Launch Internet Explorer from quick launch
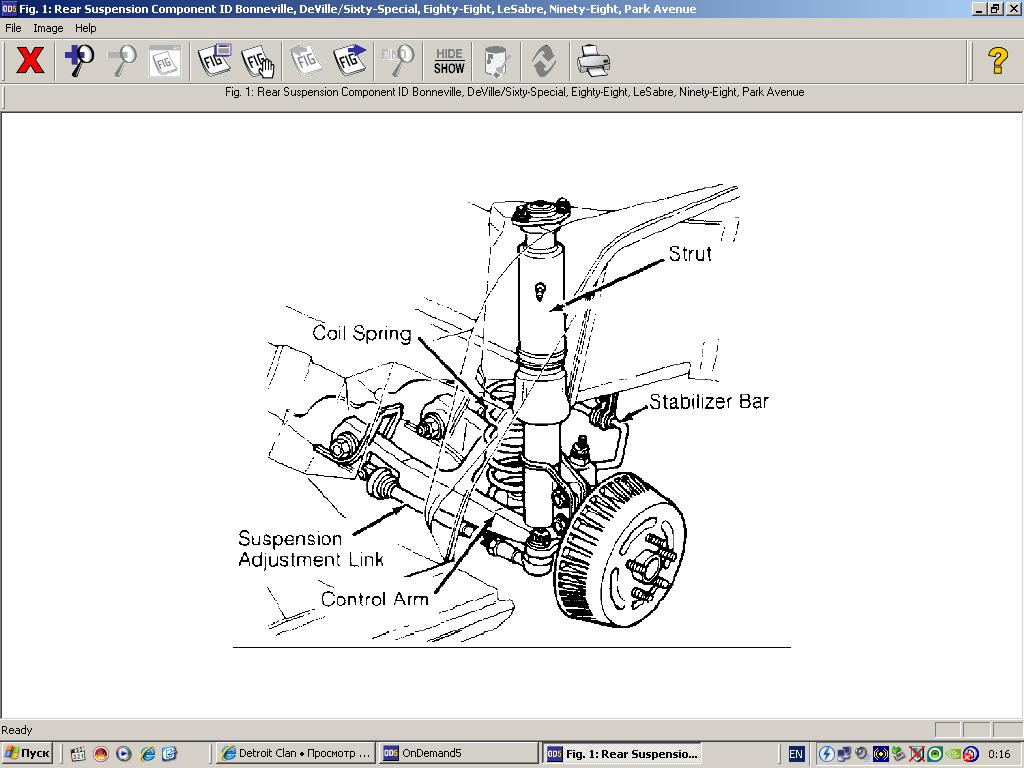The image size is (1024, 768). pos(147,754)
